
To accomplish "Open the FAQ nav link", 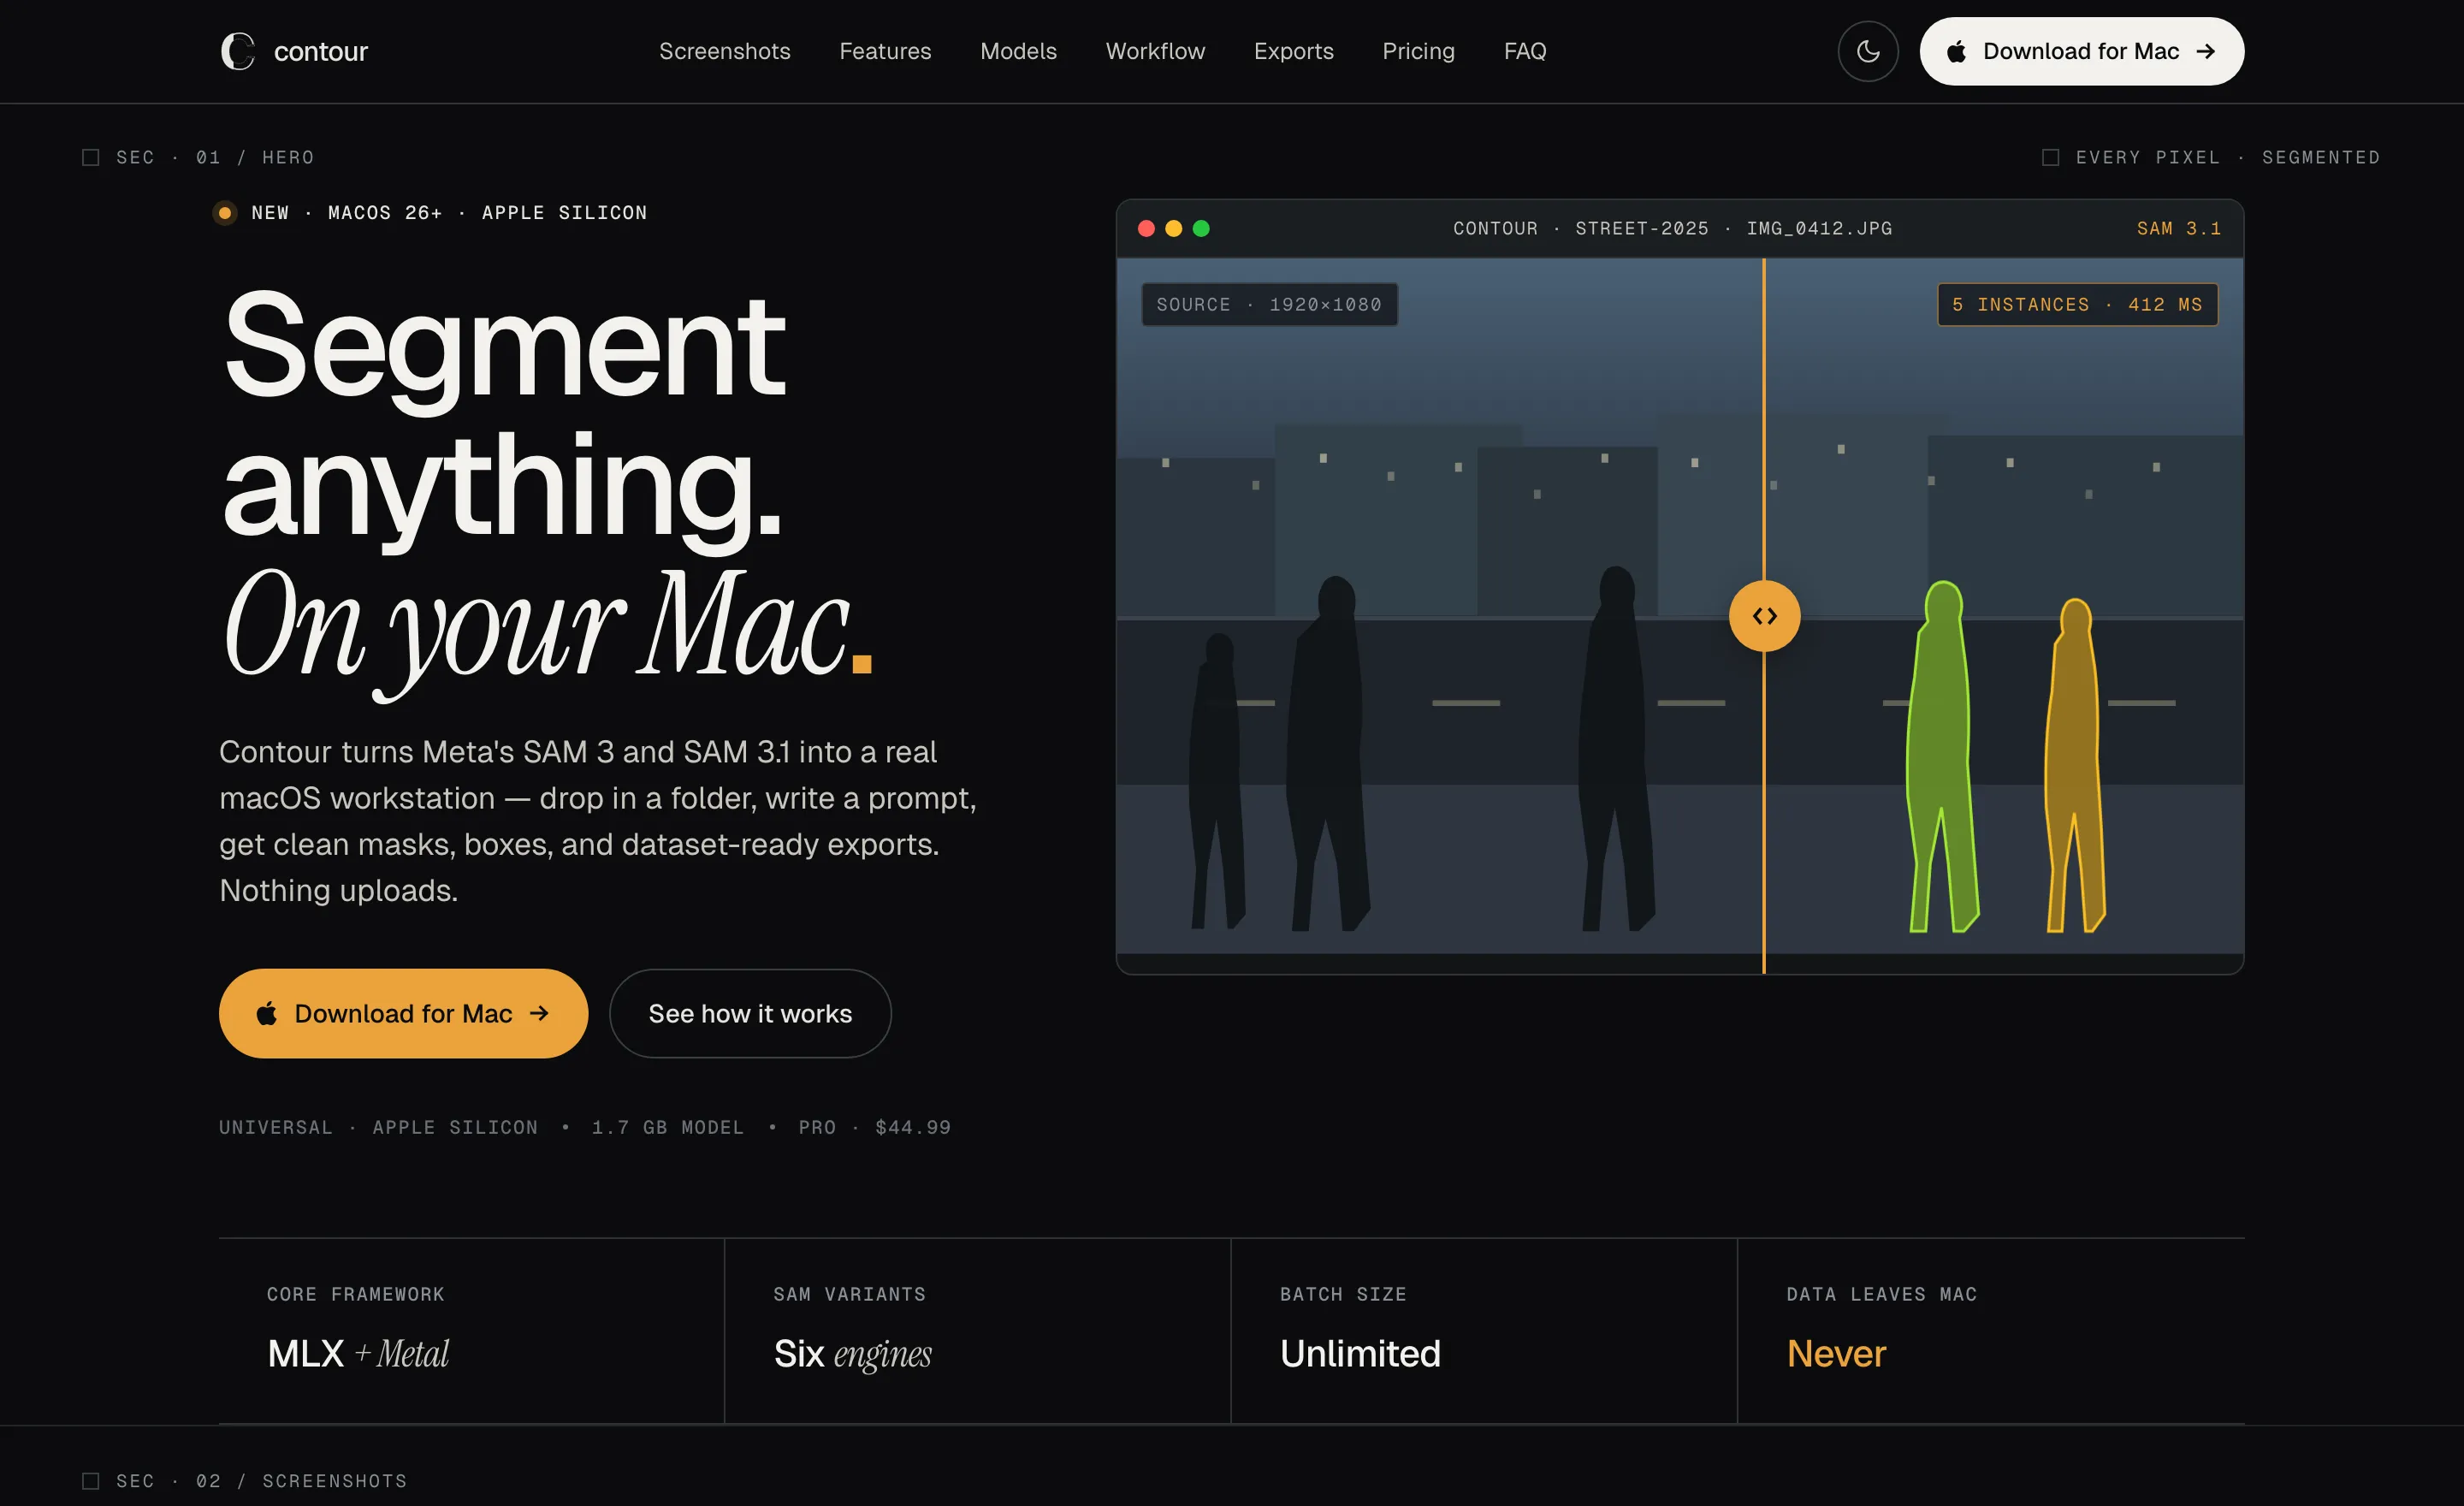I will click(1524, 51).
